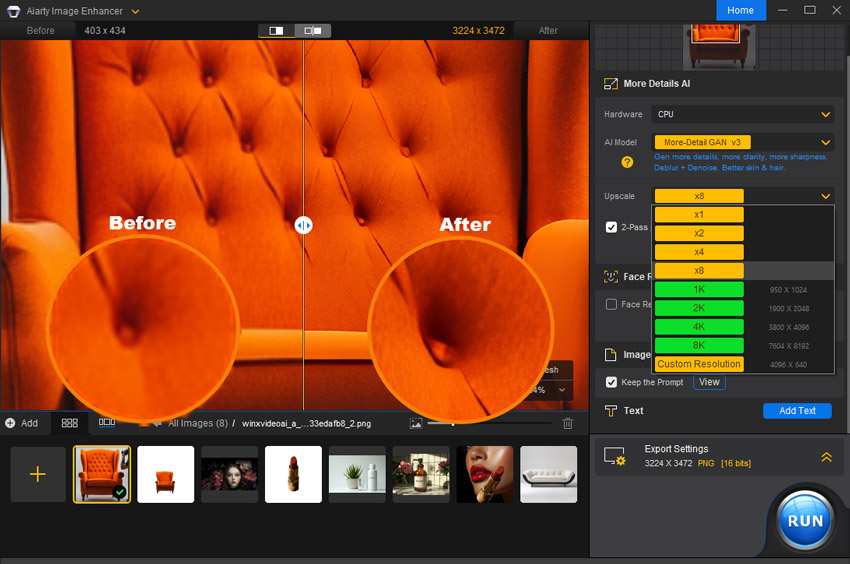Click the file name winxvideoai_a_...33edafb8_2.png
This screenshot has width=850, height=564.
pos(306,424)
